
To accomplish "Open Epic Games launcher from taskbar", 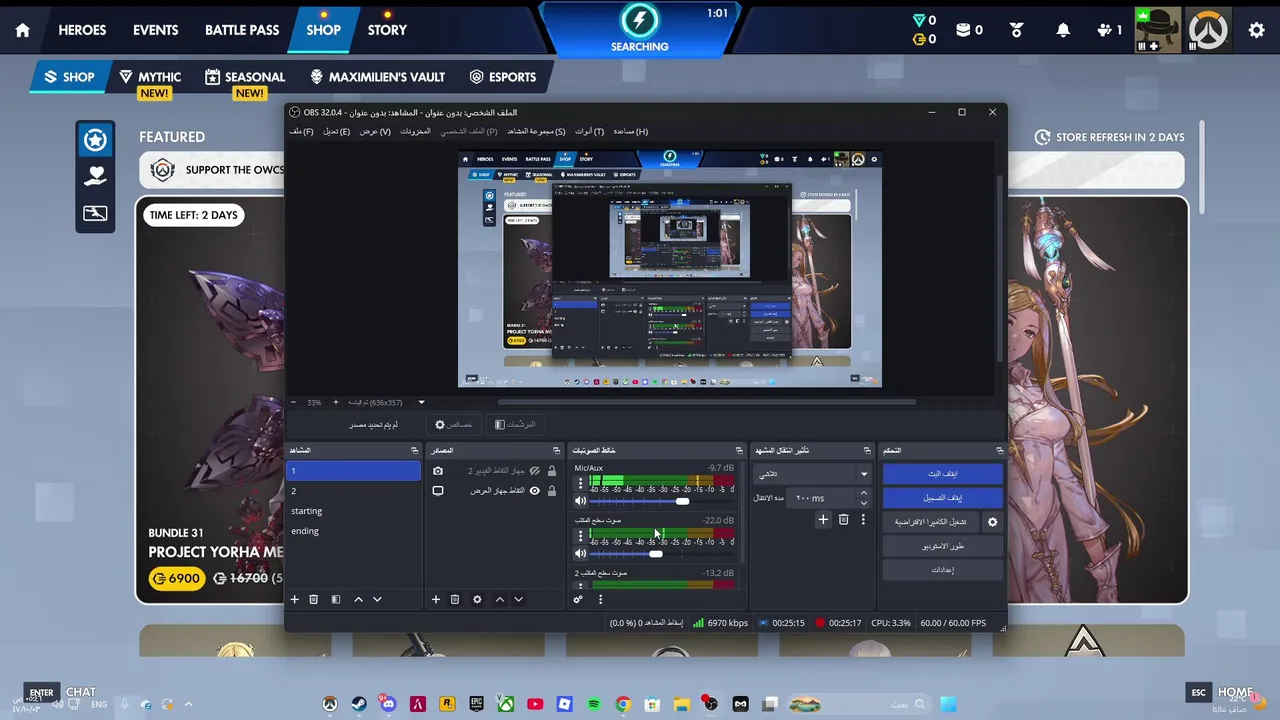I will point(477,704).
